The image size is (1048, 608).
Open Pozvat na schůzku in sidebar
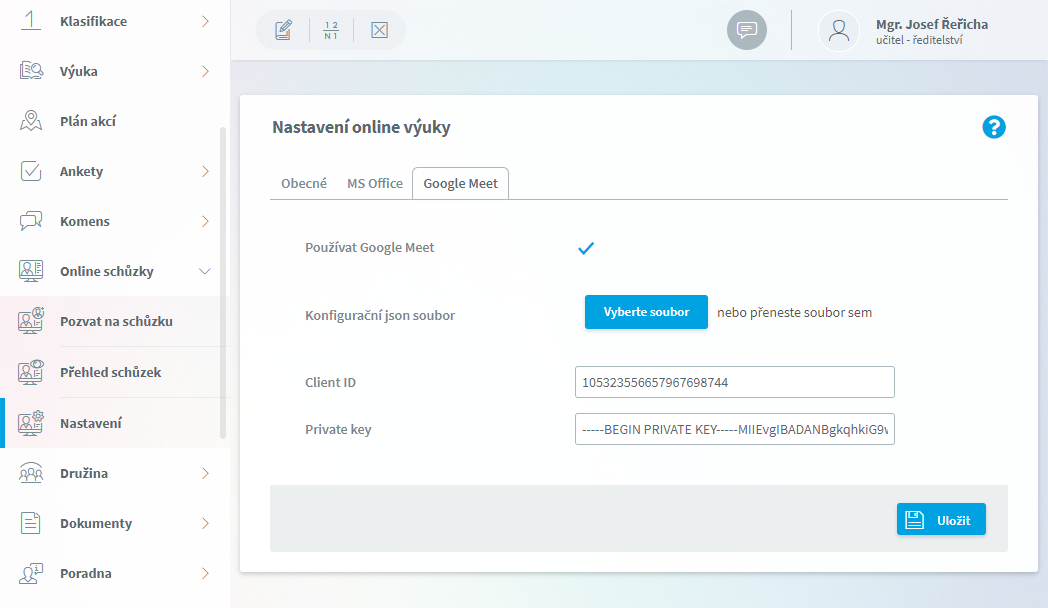pos(115,321)
